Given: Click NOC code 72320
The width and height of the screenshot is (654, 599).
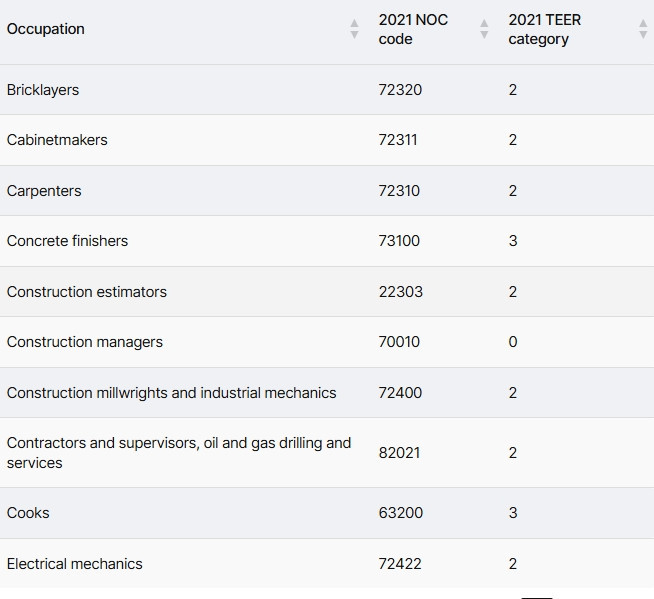Looking at the screenshot, I should click(400, 90).
